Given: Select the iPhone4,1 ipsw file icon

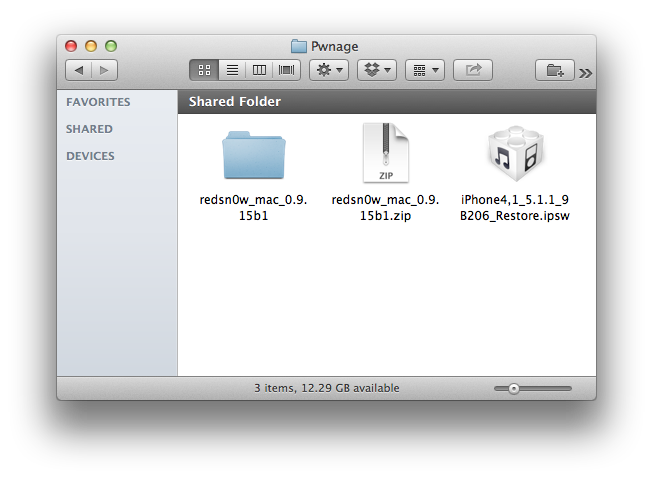Looking at the screenshot, I should coord(516,153).
